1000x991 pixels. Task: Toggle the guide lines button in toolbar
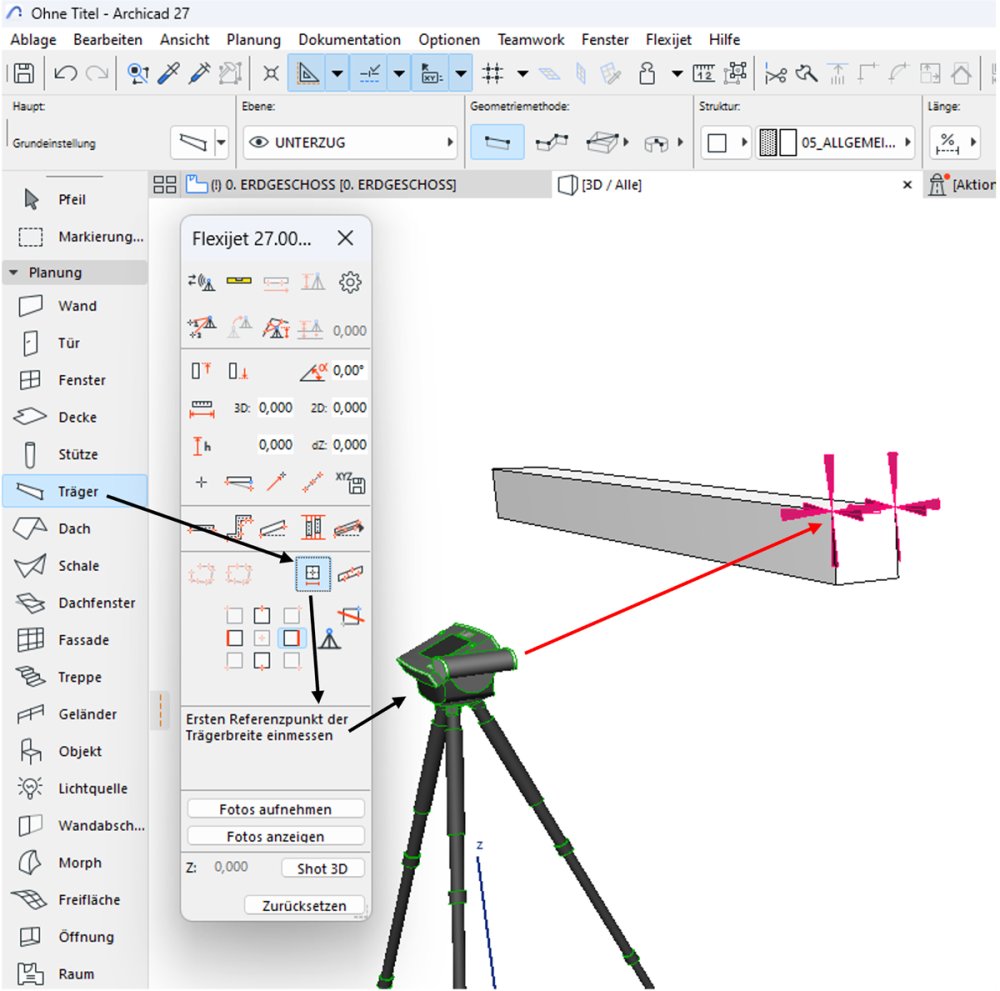pos(307,73)
